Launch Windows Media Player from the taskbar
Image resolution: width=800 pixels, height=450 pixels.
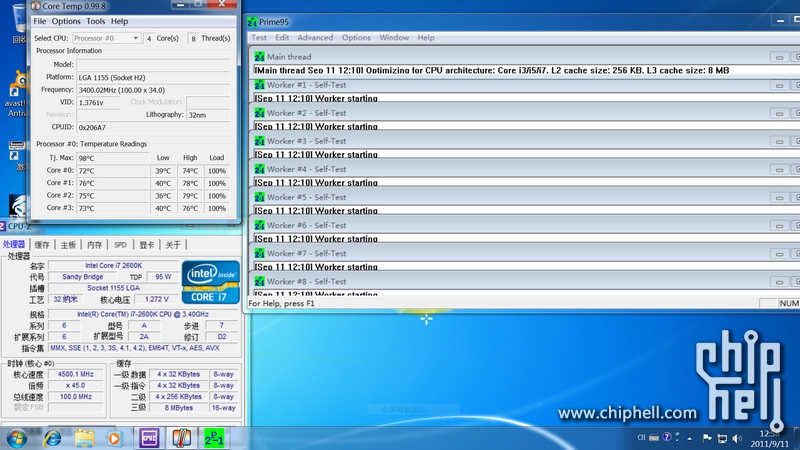point(115,437)
